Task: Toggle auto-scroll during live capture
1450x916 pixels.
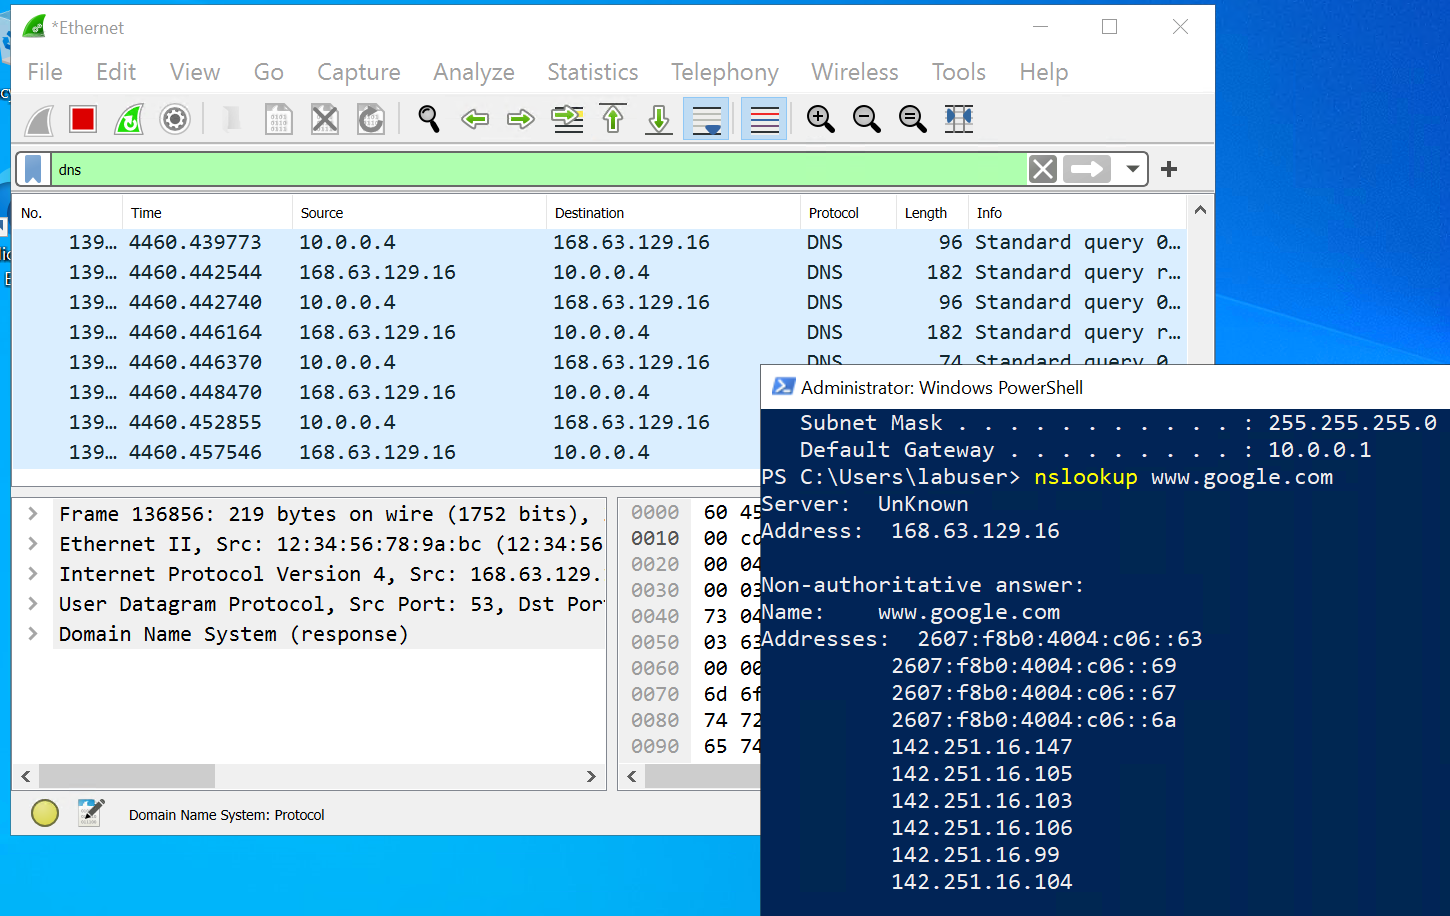Action: coord(707,118)
